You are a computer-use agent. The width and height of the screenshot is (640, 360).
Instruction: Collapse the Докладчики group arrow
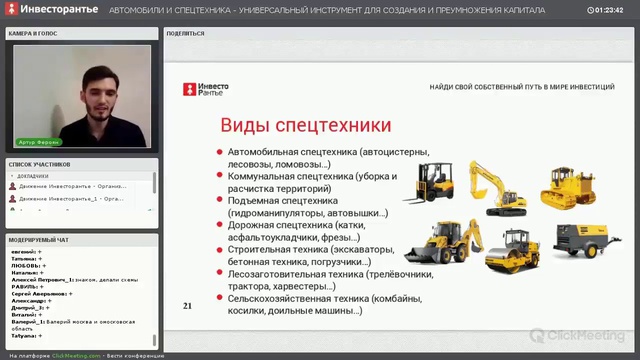[x=12, y=176]
